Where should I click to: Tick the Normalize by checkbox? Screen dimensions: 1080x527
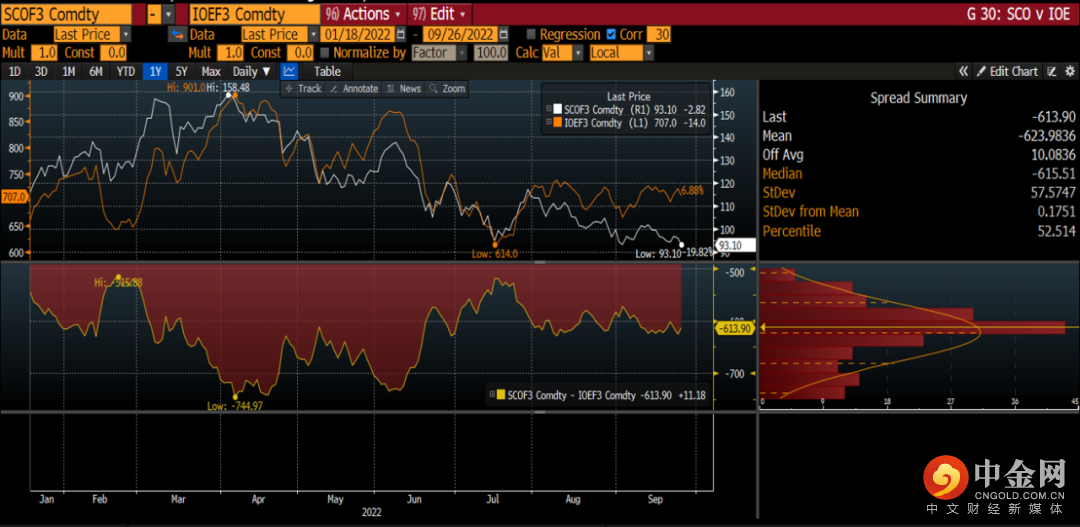325,52
